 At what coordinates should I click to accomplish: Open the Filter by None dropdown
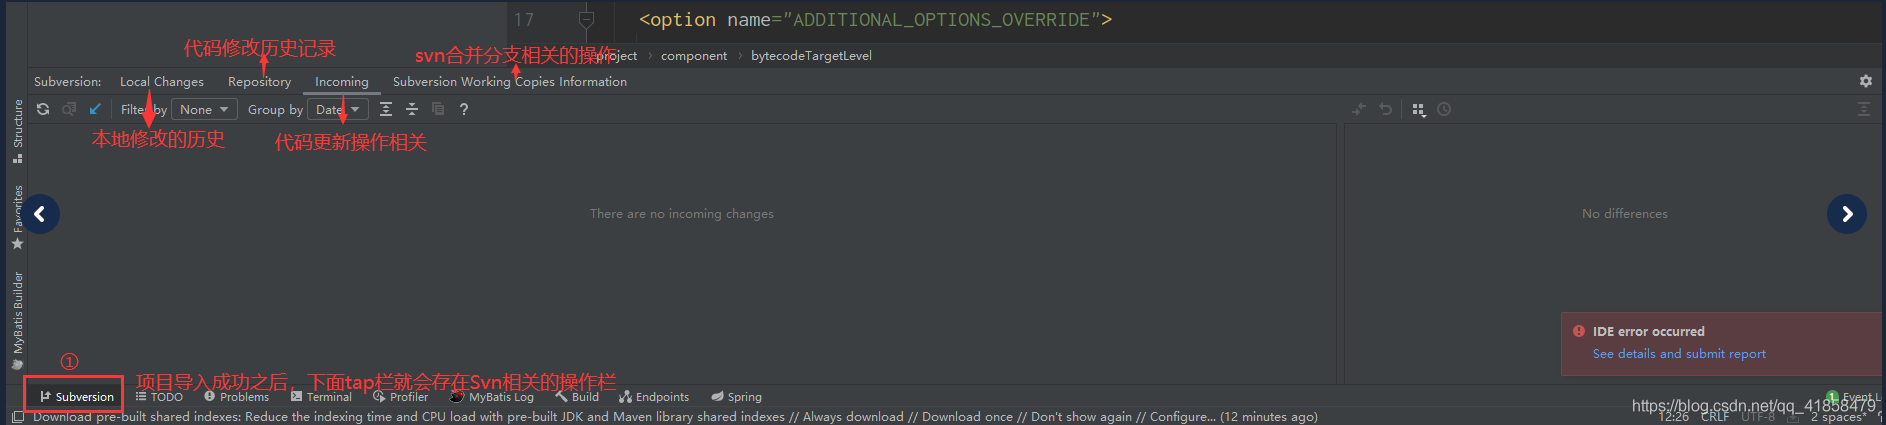204,109
